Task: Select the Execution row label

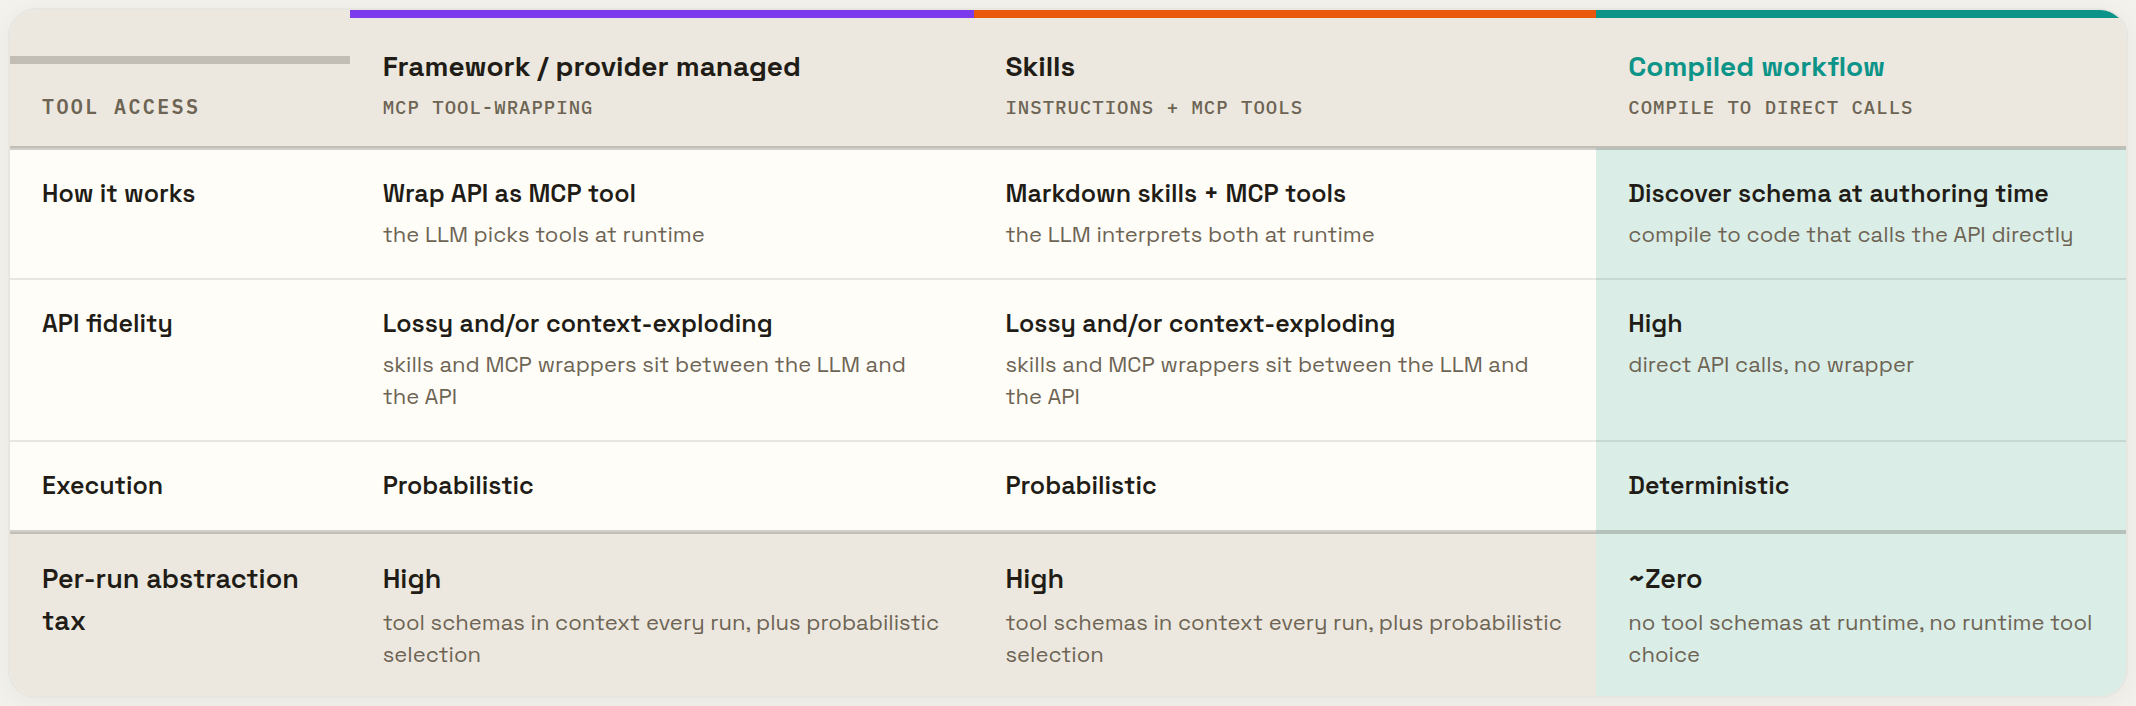Action: point(102,485)
